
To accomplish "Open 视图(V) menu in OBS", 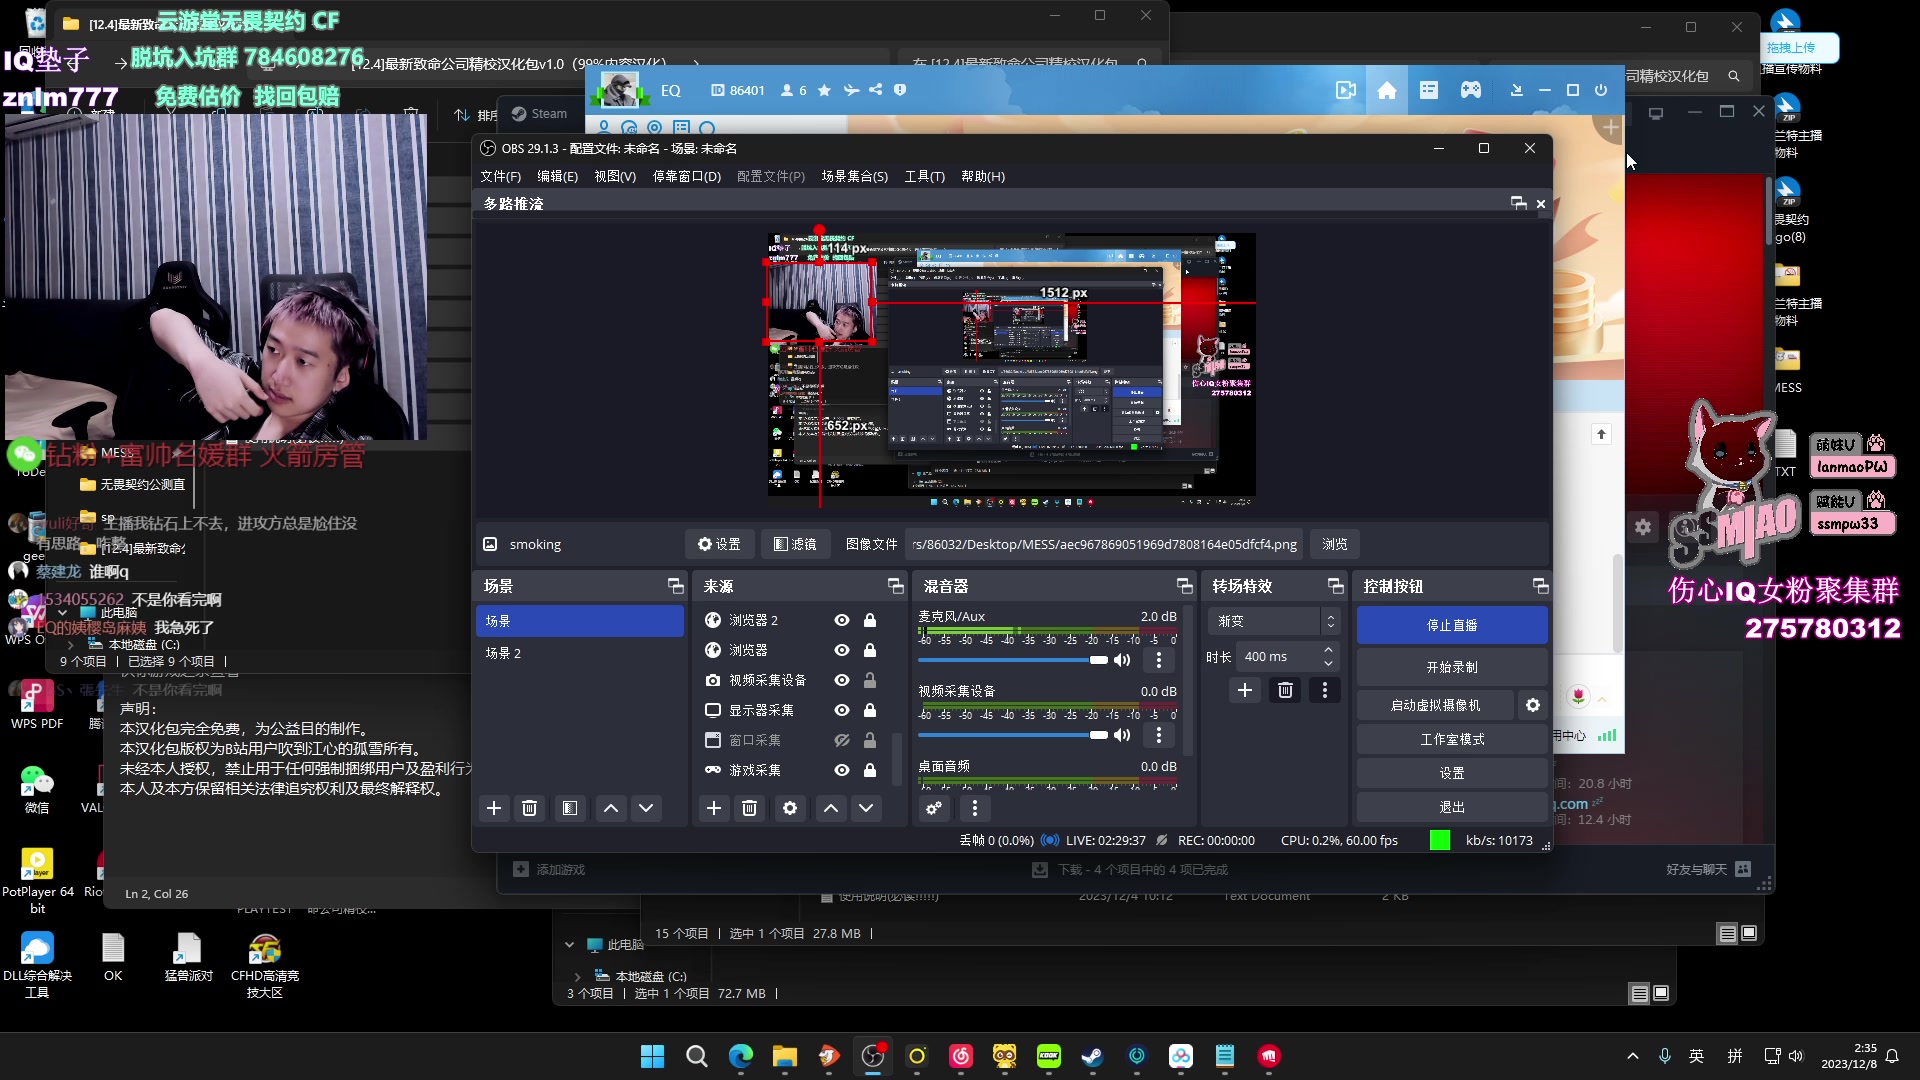I will (x=615, y=176).
